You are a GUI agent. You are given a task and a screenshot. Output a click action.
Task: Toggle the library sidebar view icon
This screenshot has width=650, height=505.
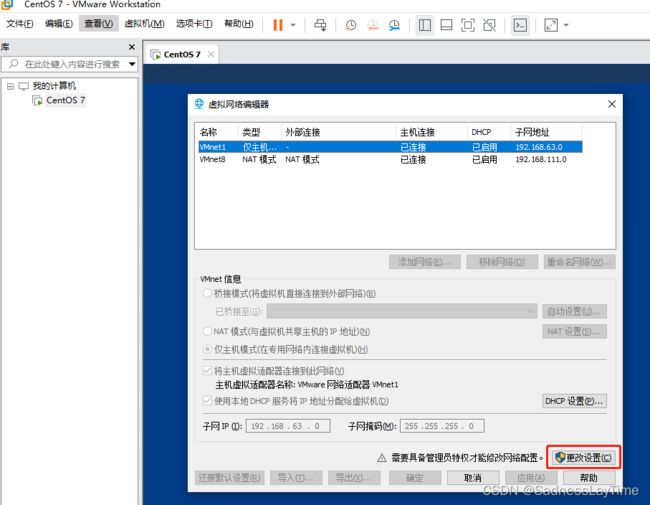click(424, 25)
